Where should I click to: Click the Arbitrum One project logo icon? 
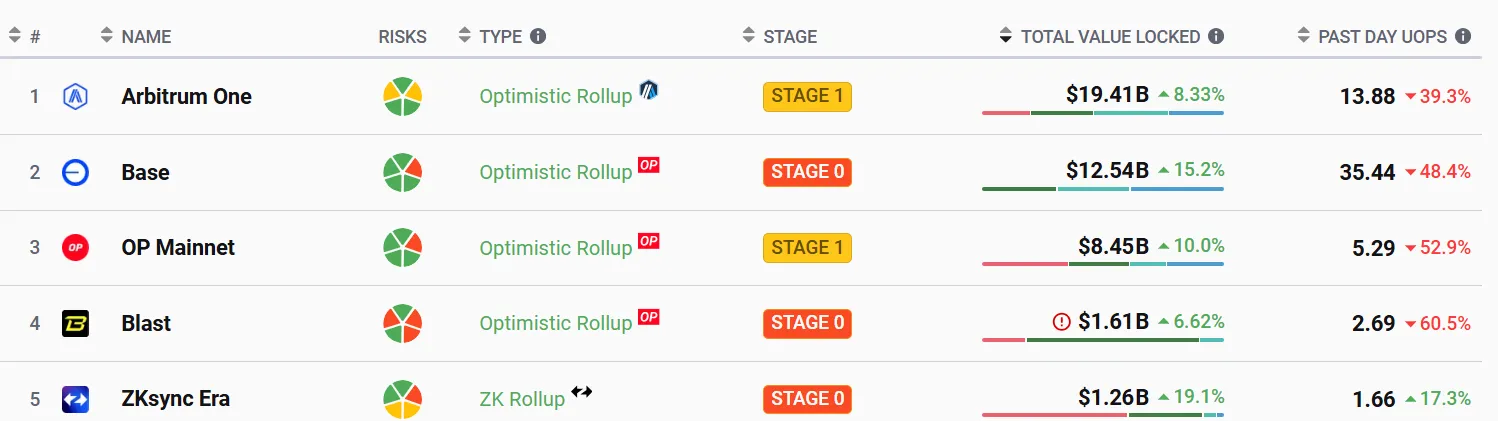tap(76, 97)
